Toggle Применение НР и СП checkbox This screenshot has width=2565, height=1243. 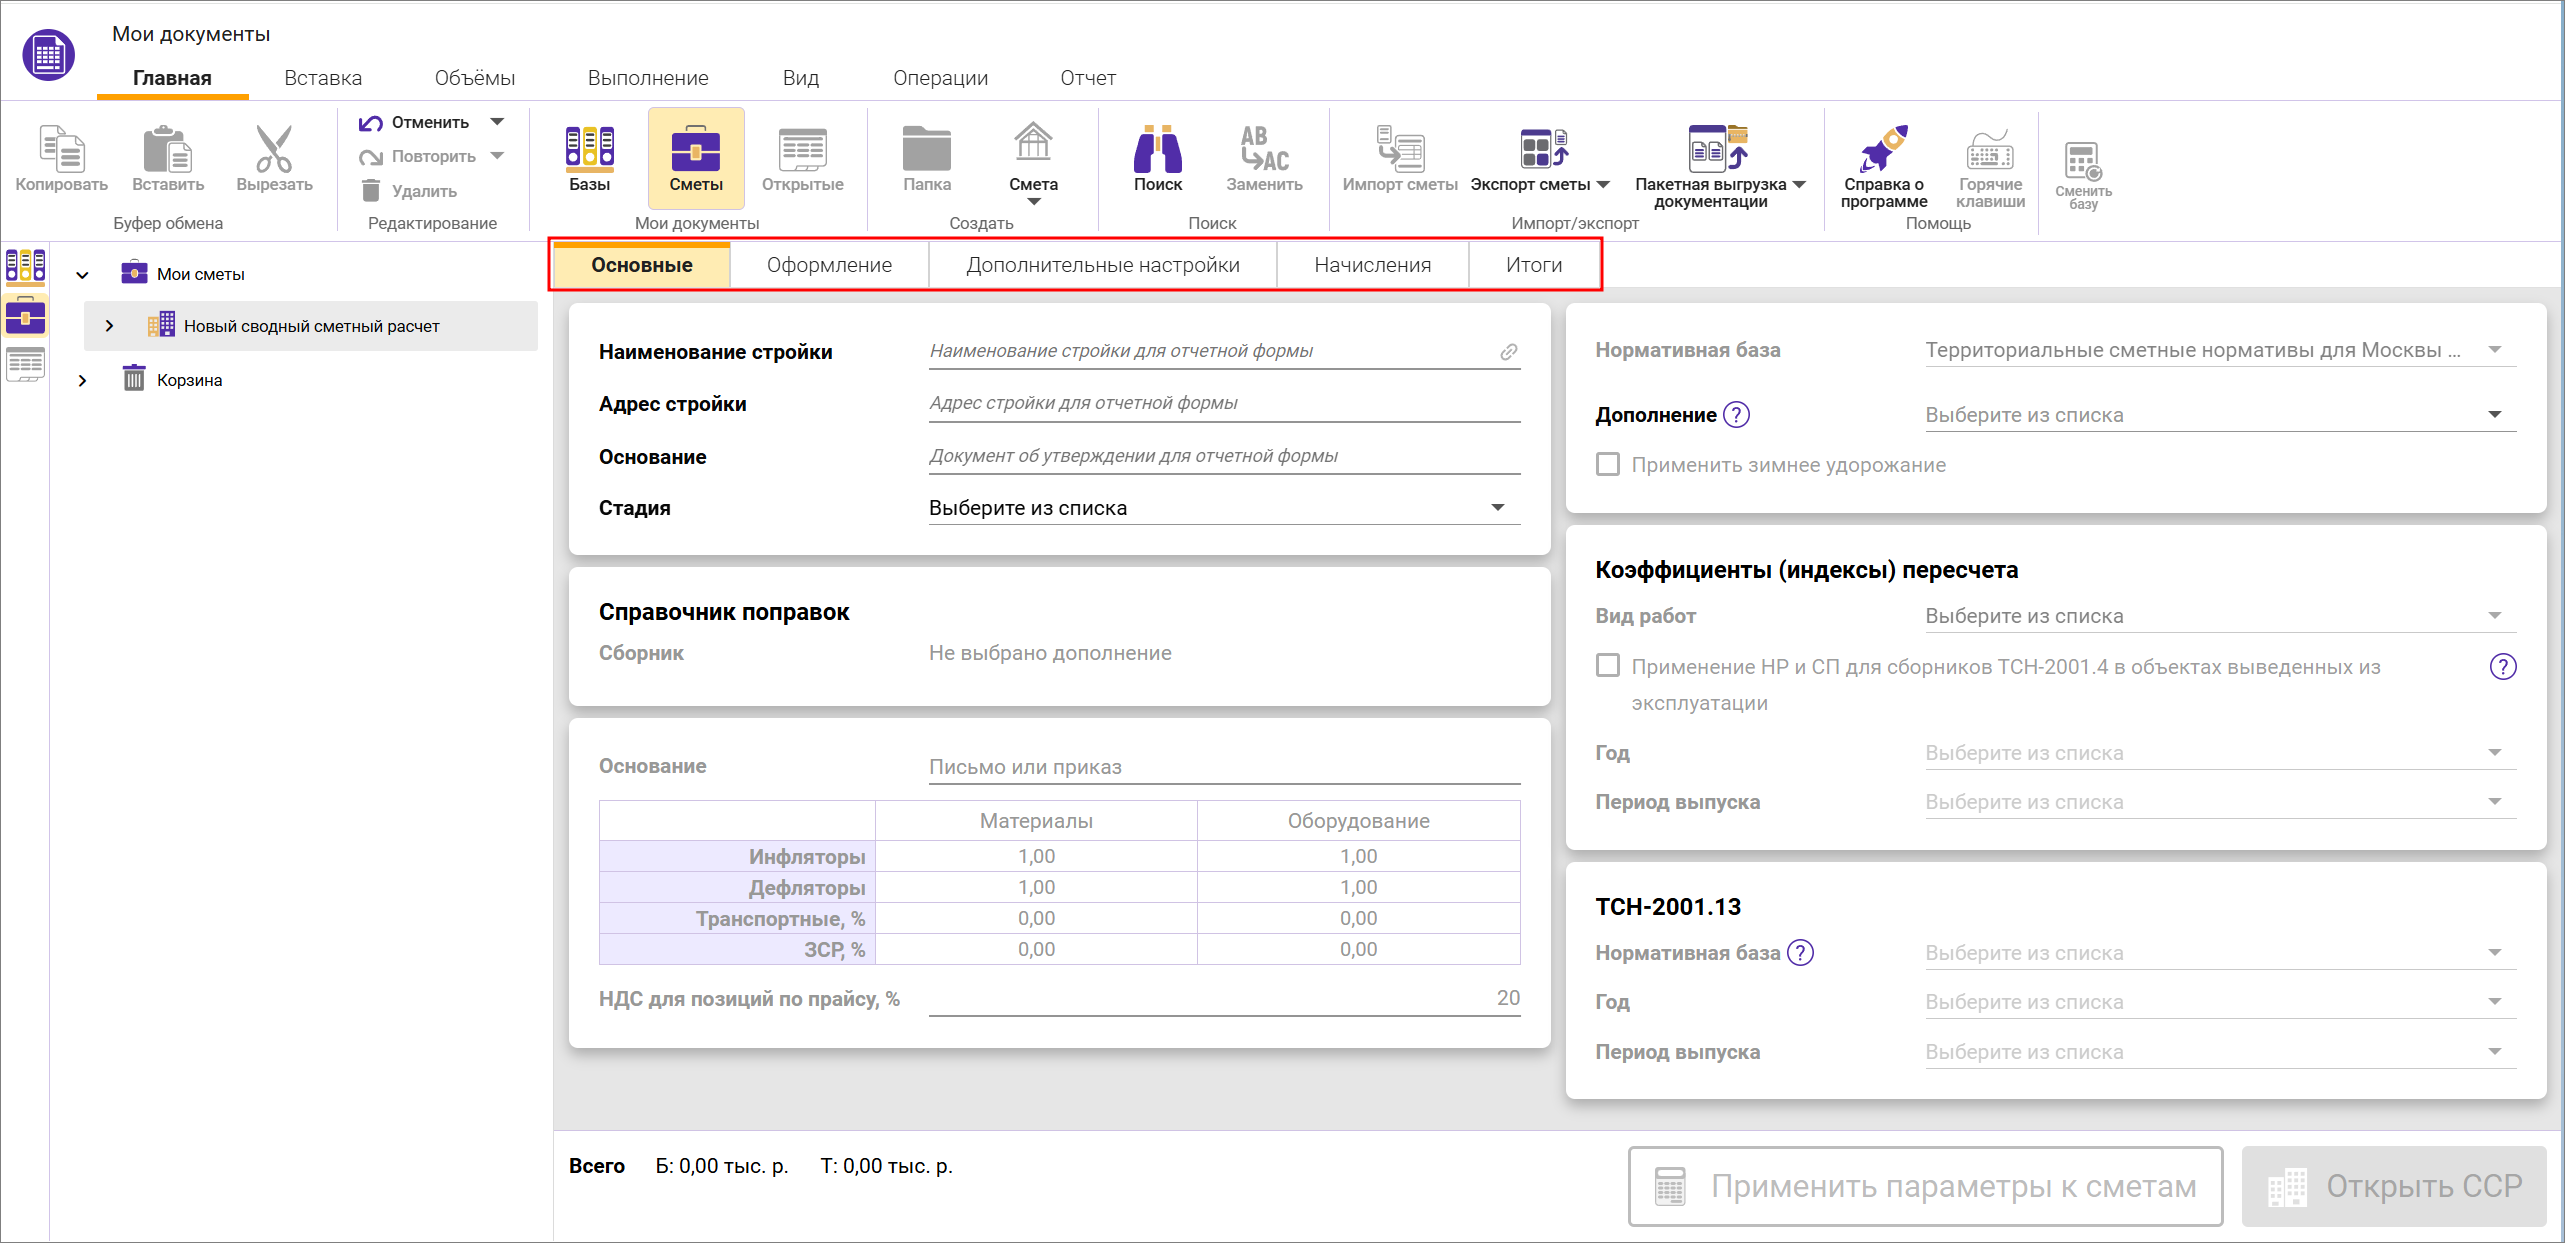coord(1608,666)
